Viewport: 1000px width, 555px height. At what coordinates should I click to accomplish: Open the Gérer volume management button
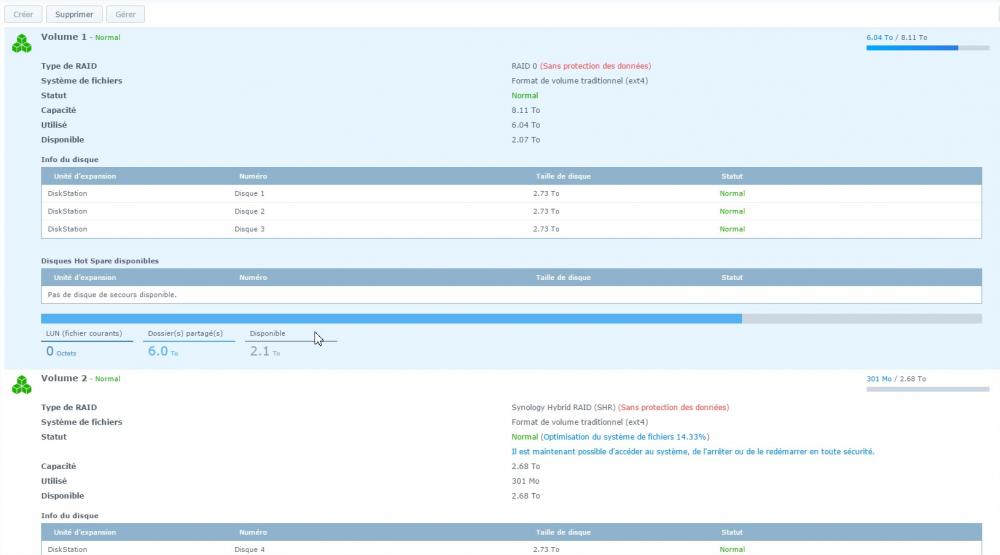(125, 15)
